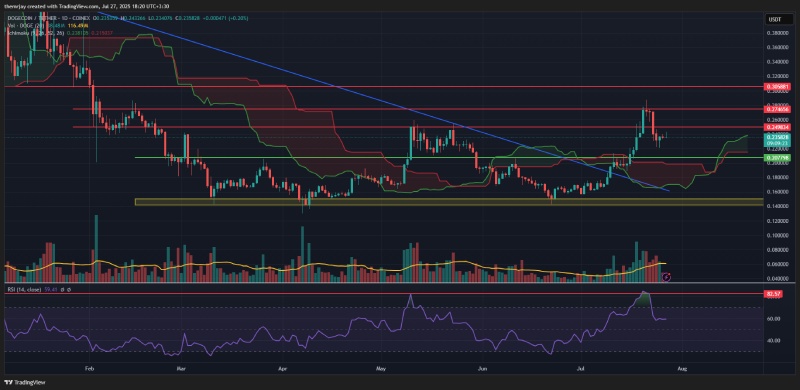Click the Jul label on time axis

point(582,368)
